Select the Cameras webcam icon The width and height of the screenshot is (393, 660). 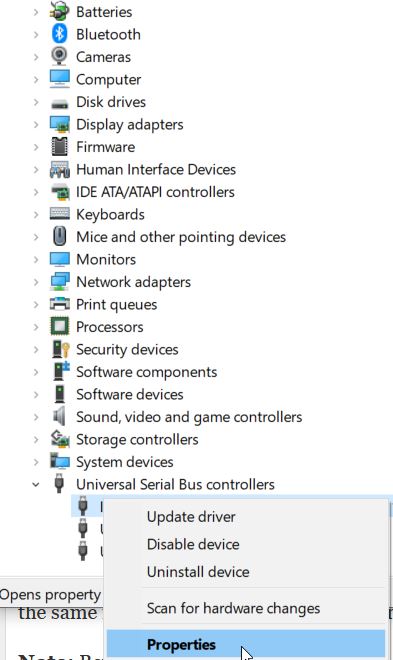point(59,56)
